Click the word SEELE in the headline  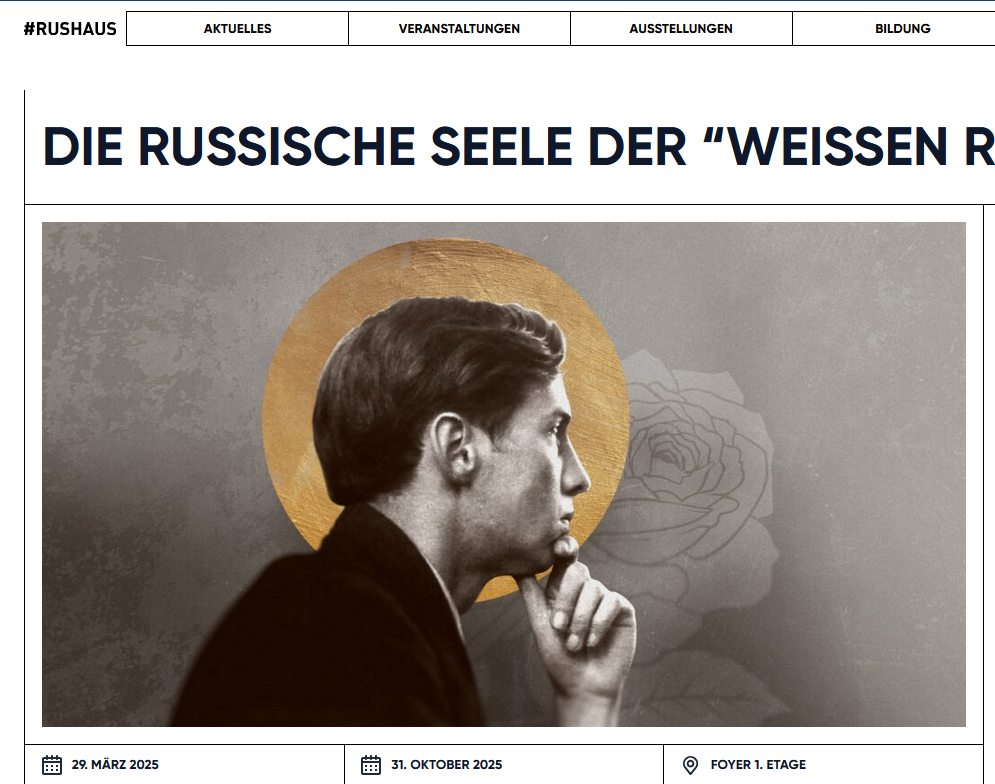pos(502,147)
